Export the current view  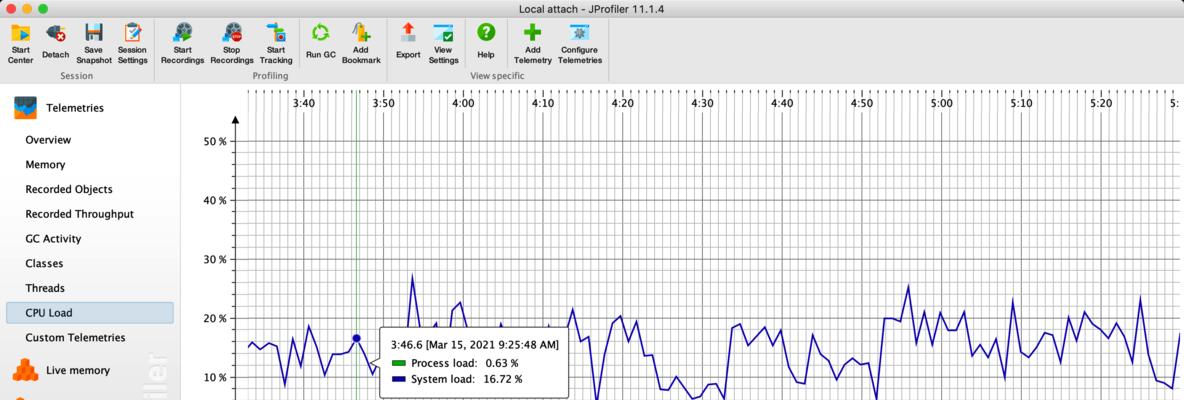click(408, 43)
